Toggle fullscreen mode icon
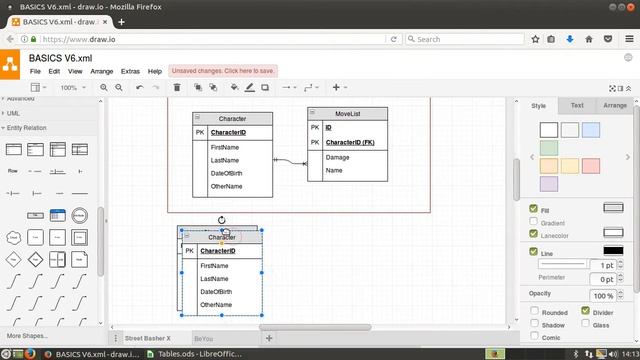This screenshot has height=360, width=640. point(612,88)
